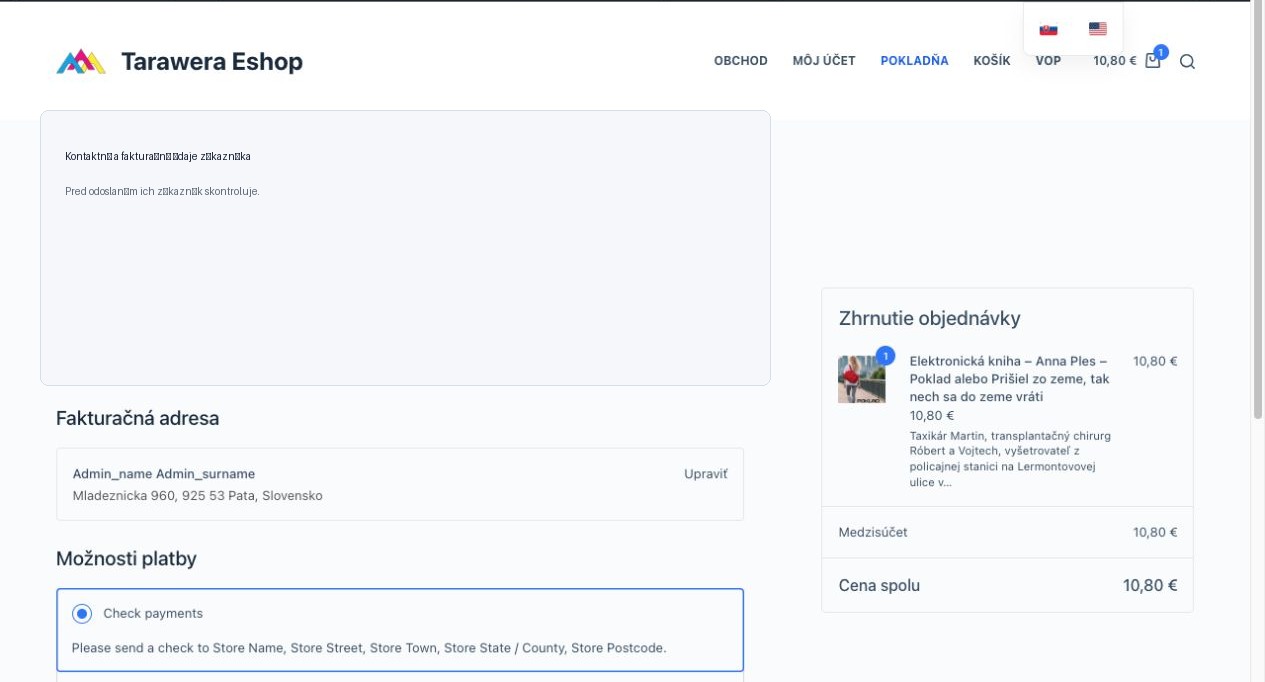Navigate to the KOŠÍK menu item
The image size is (1265, 682).
(992, 61)
